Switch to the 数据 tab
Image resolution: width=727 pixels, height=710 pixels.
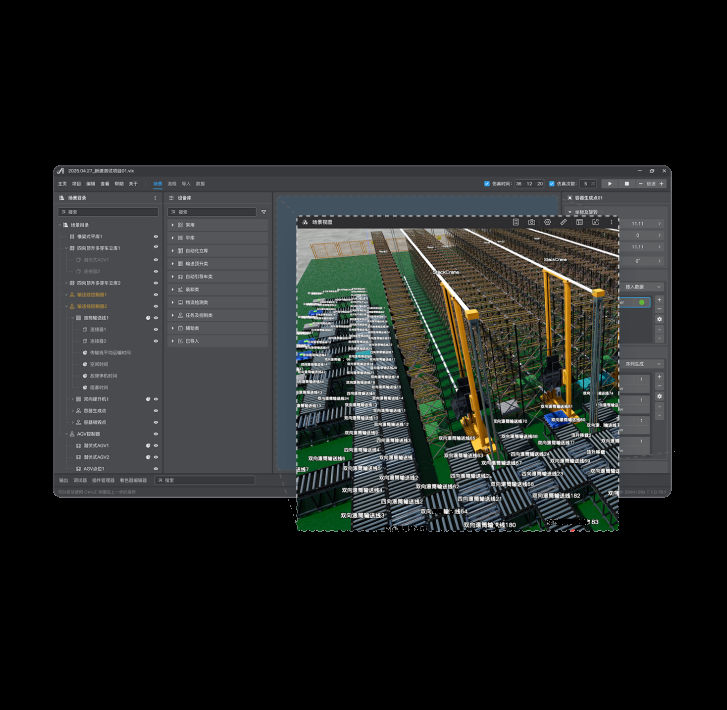200,184
